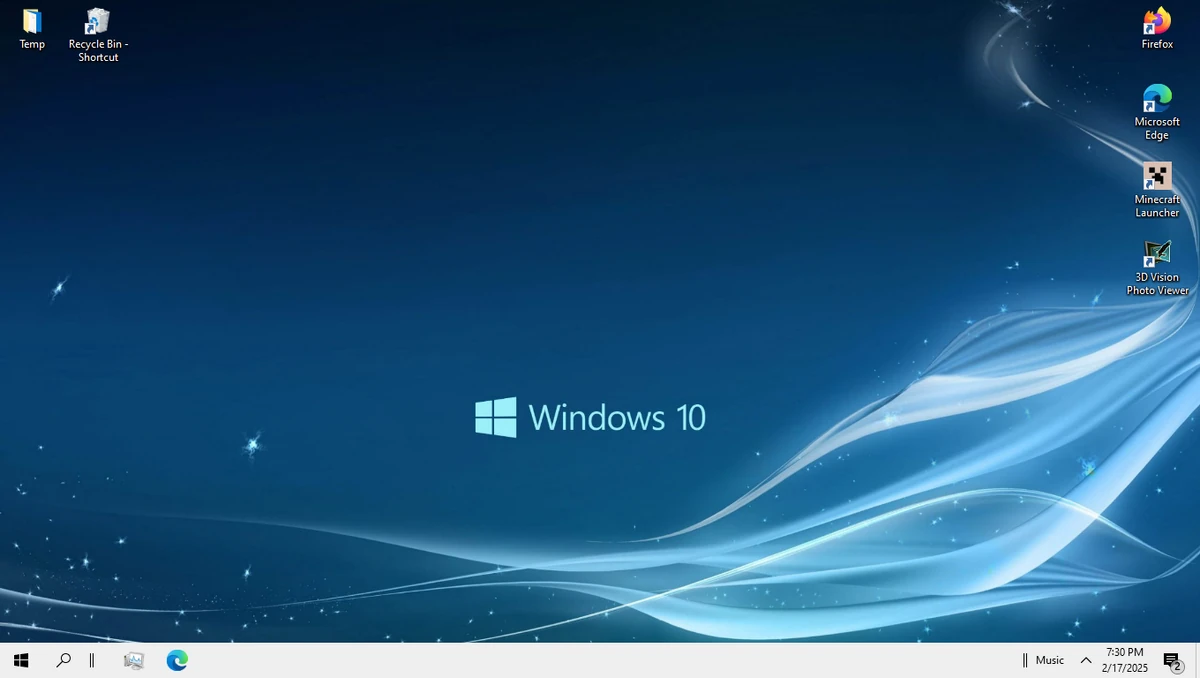Open the Recycle Bin shortcut
The width and height of the screenshot is (1200, 678).
[x=97, y=22]
